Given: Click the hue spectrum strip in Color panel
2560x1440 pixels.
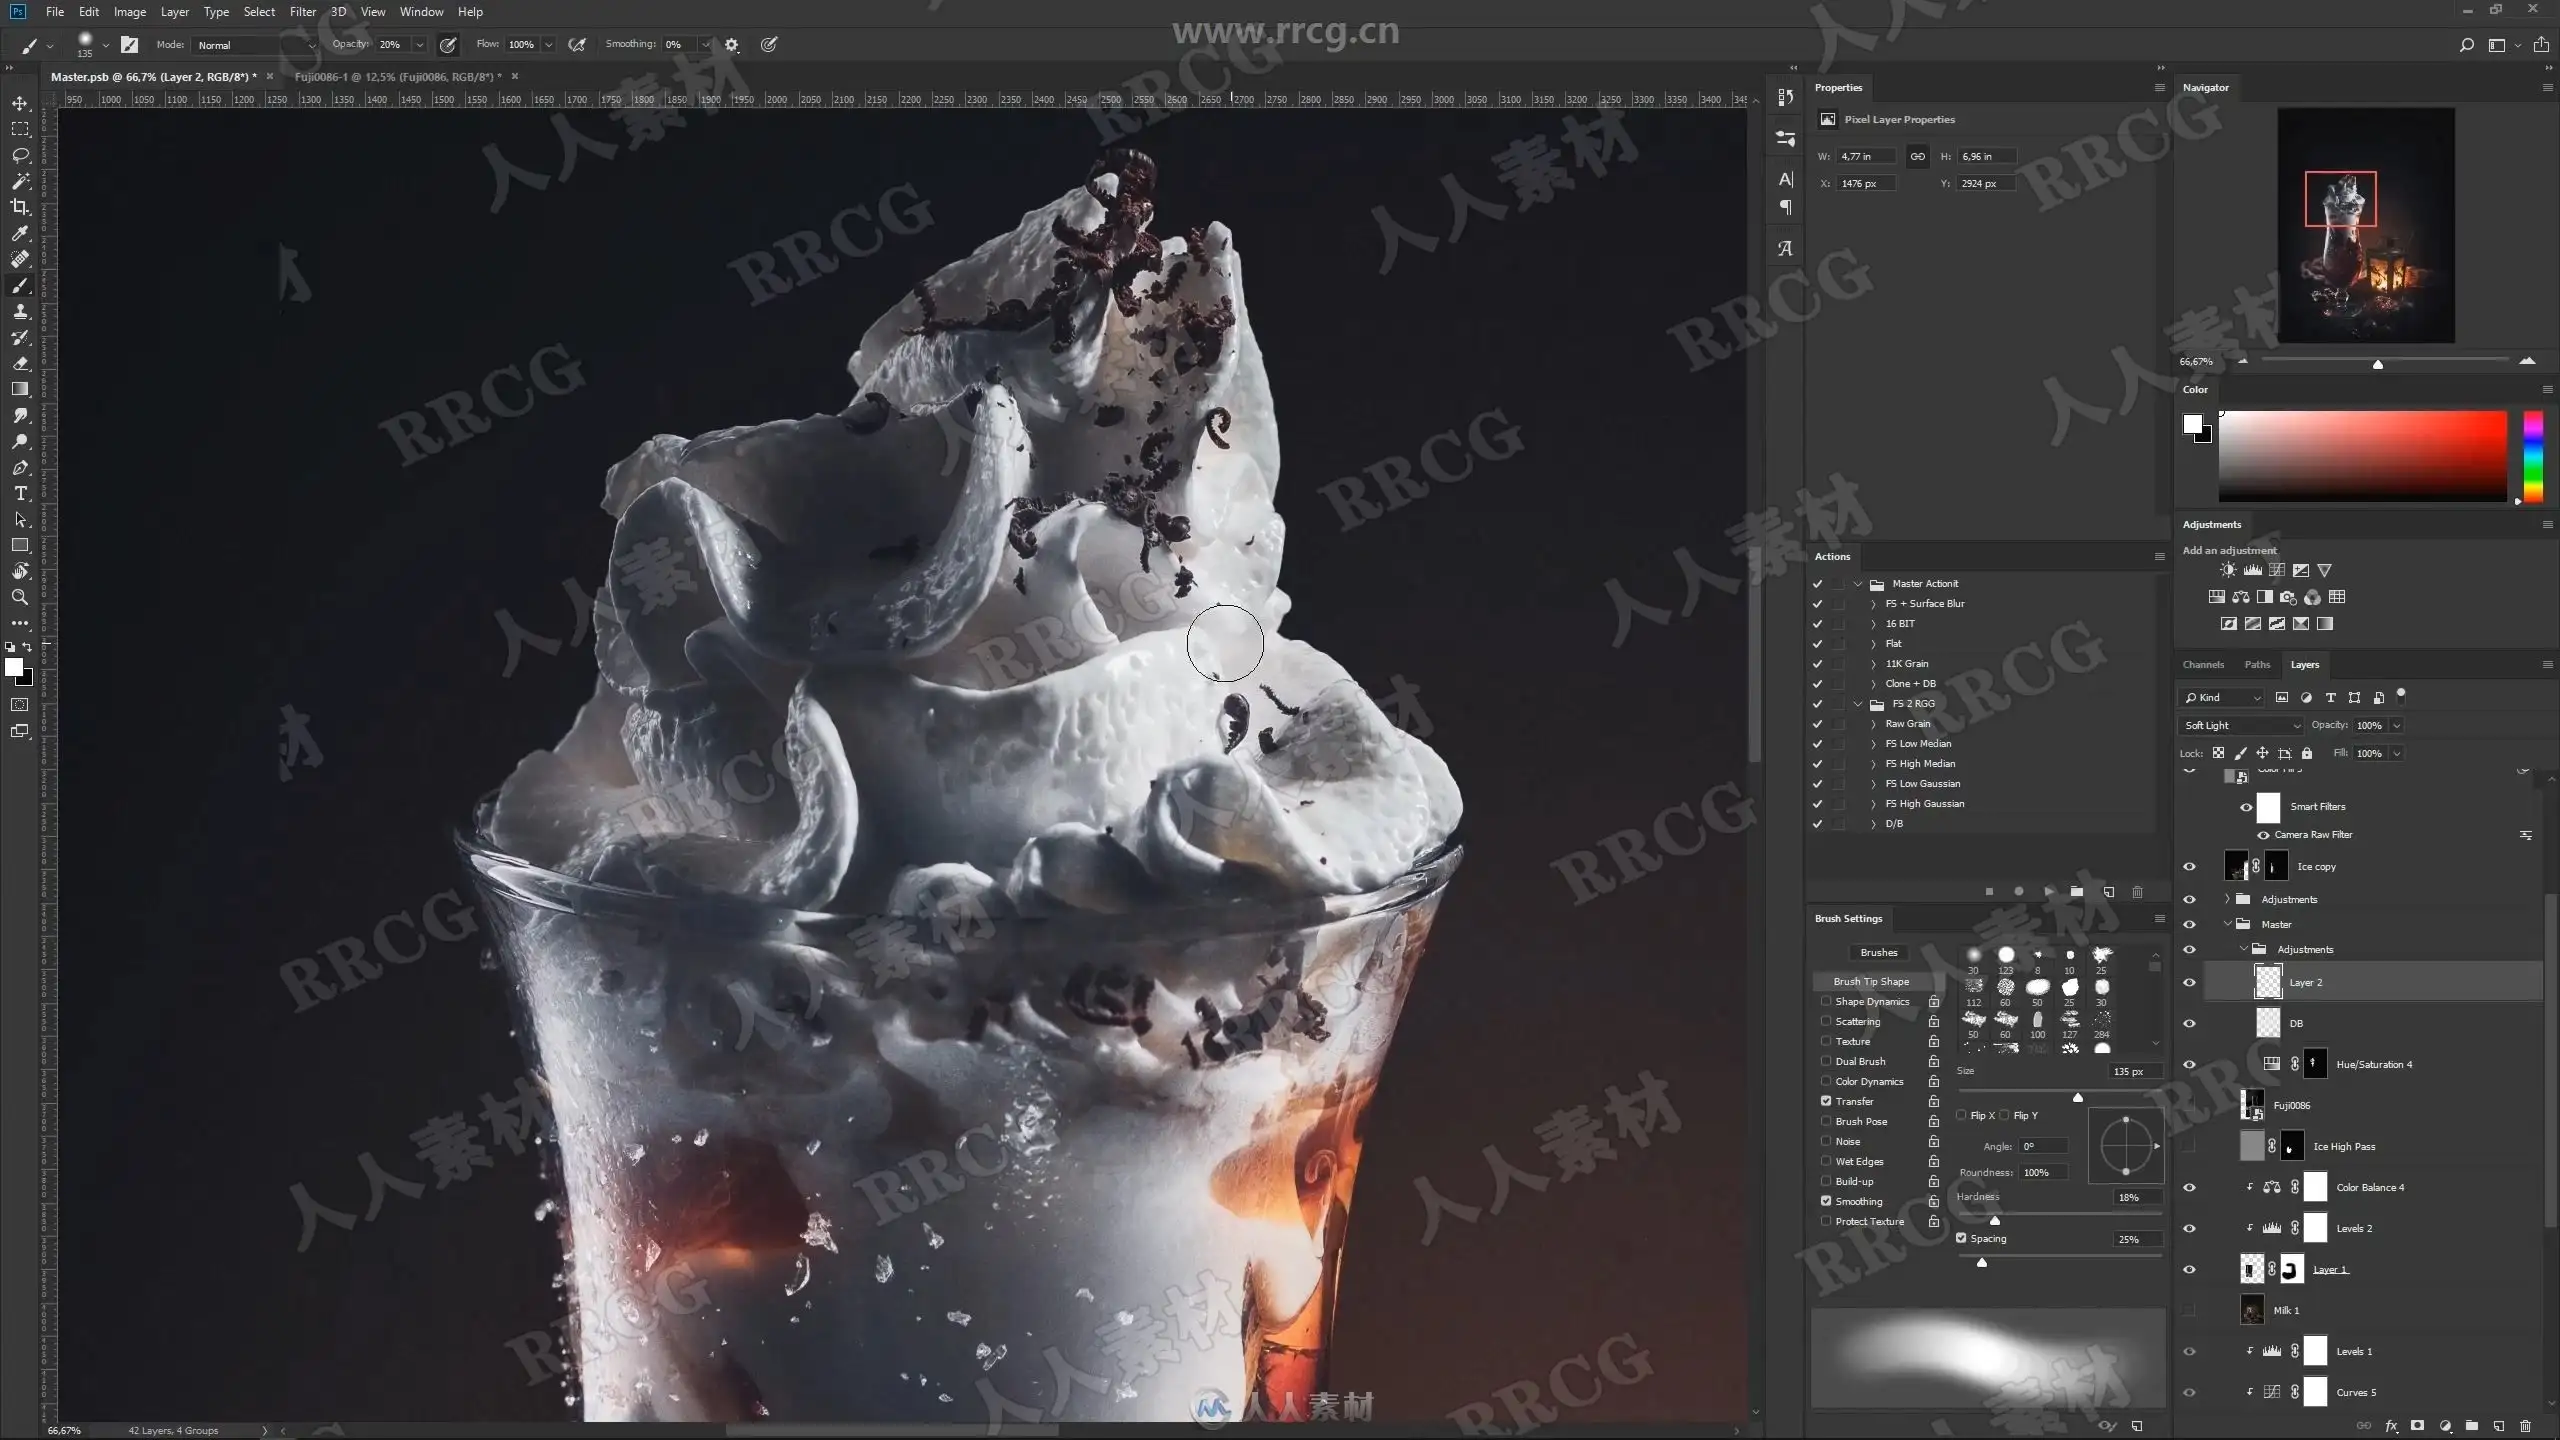Looking at the screenshot, I should [2533, 456].
